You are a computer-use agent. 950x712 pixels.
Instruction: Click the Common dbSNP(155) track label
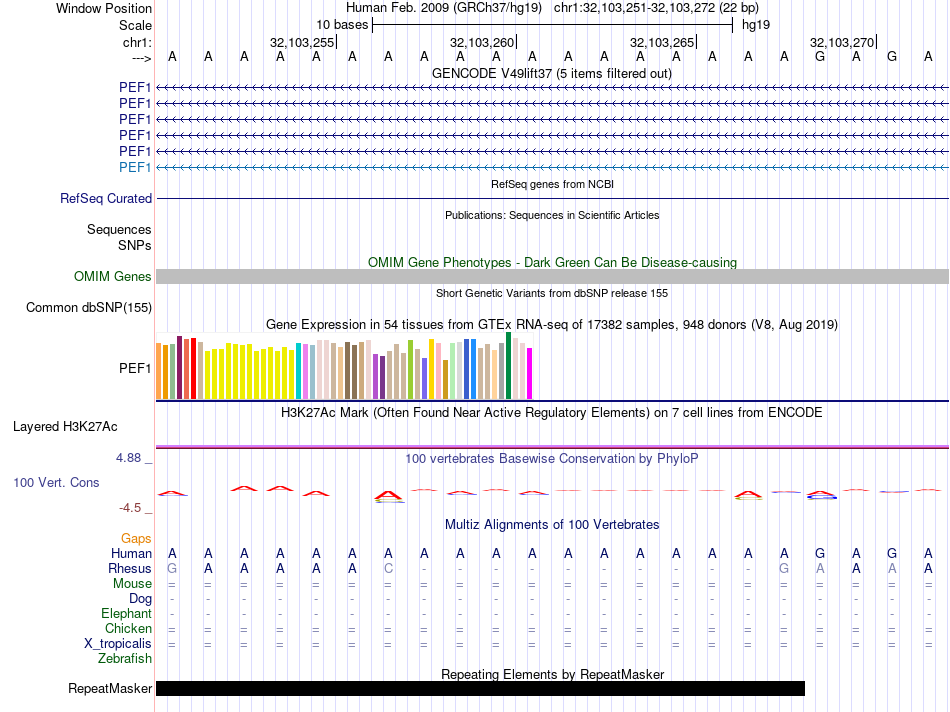point(89,308)
